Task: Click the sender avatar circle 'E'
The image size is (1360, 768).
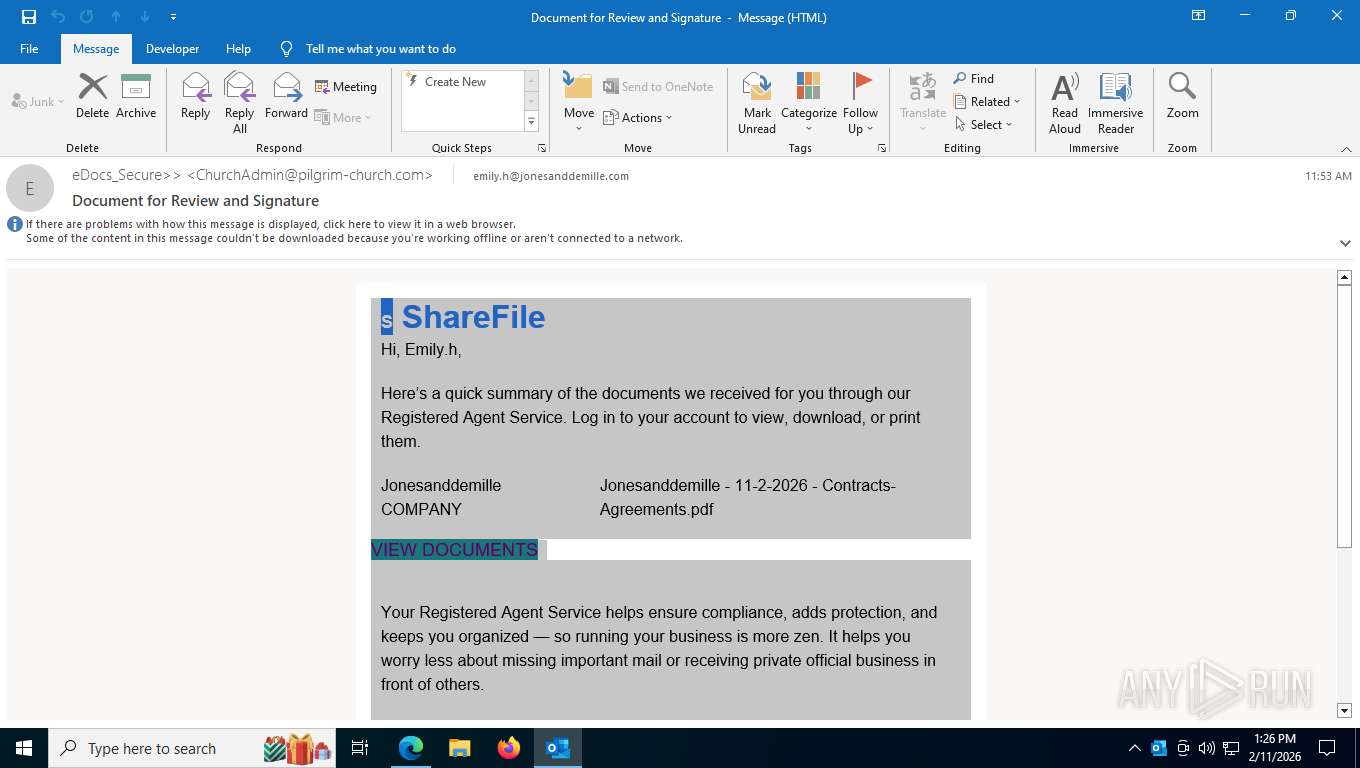Action: 30,188
